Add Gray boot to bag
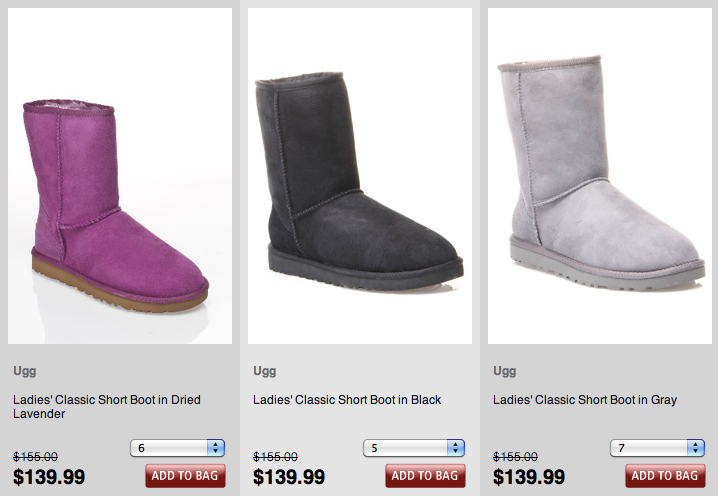Image resolution: width=718 pixels, height=496 pixels. pyautogui.click(x=665, y=476)
